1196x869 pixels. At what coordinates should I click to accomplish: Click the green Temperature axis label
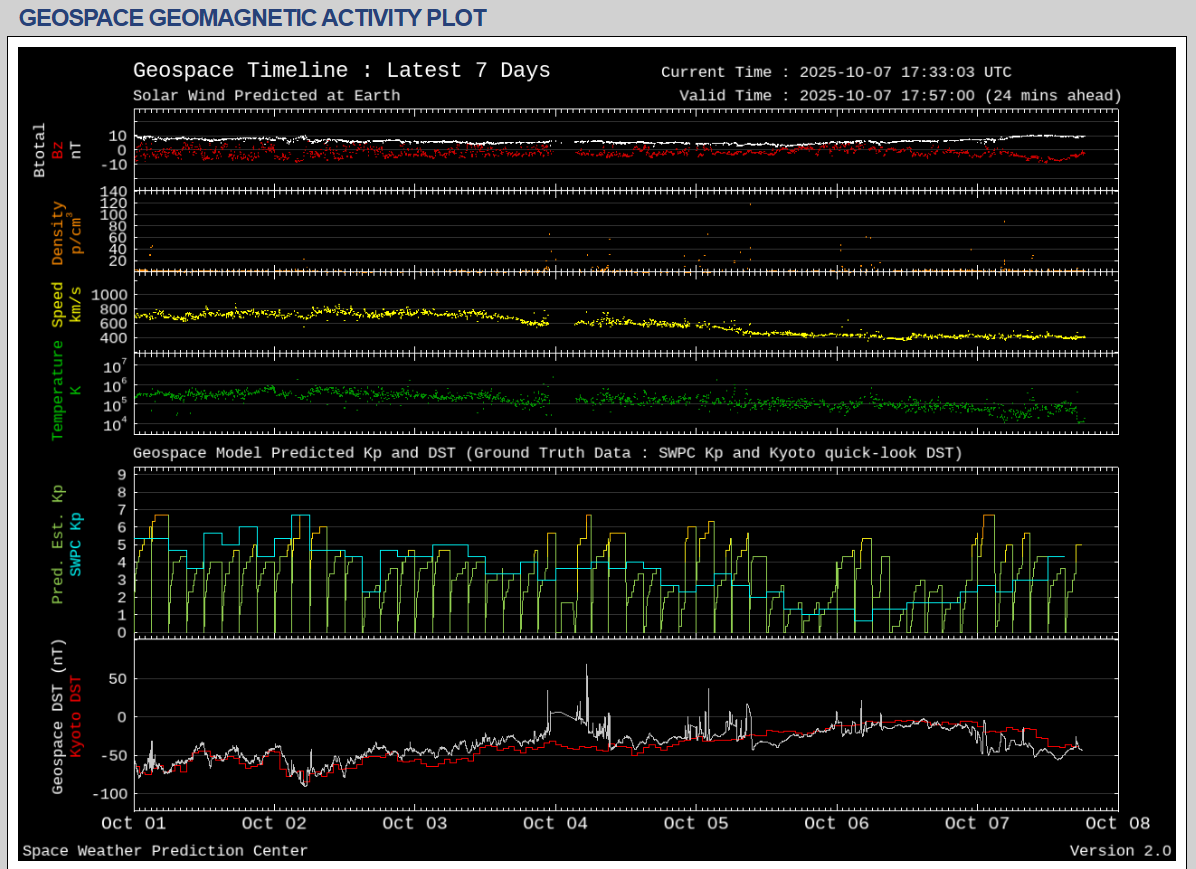click(x=57, y=389)
